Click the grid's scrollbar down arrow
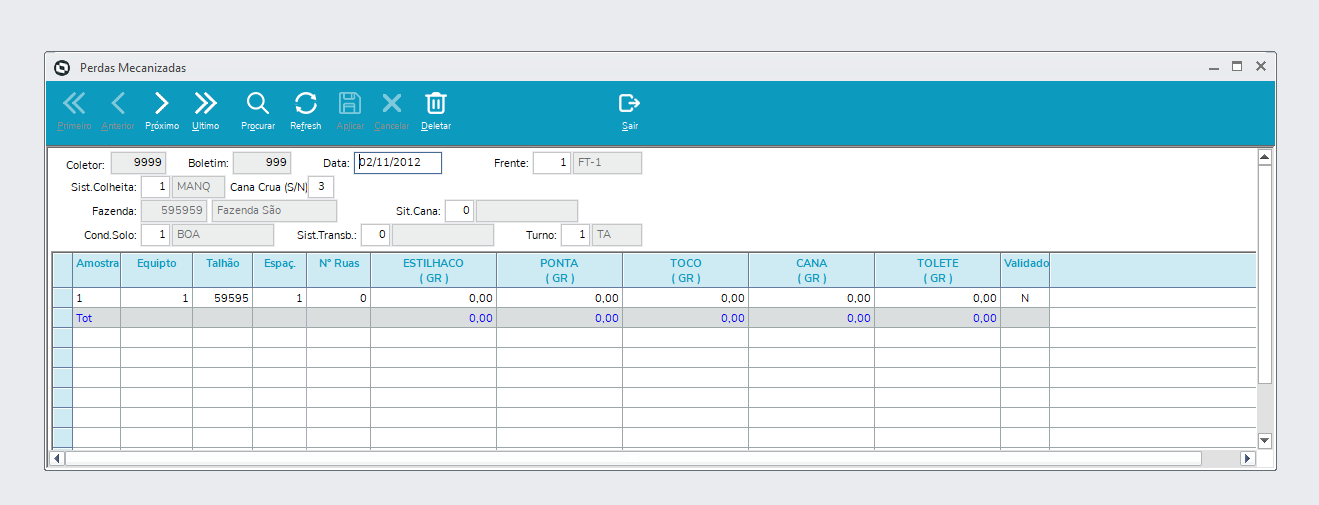 point(1264,440)
